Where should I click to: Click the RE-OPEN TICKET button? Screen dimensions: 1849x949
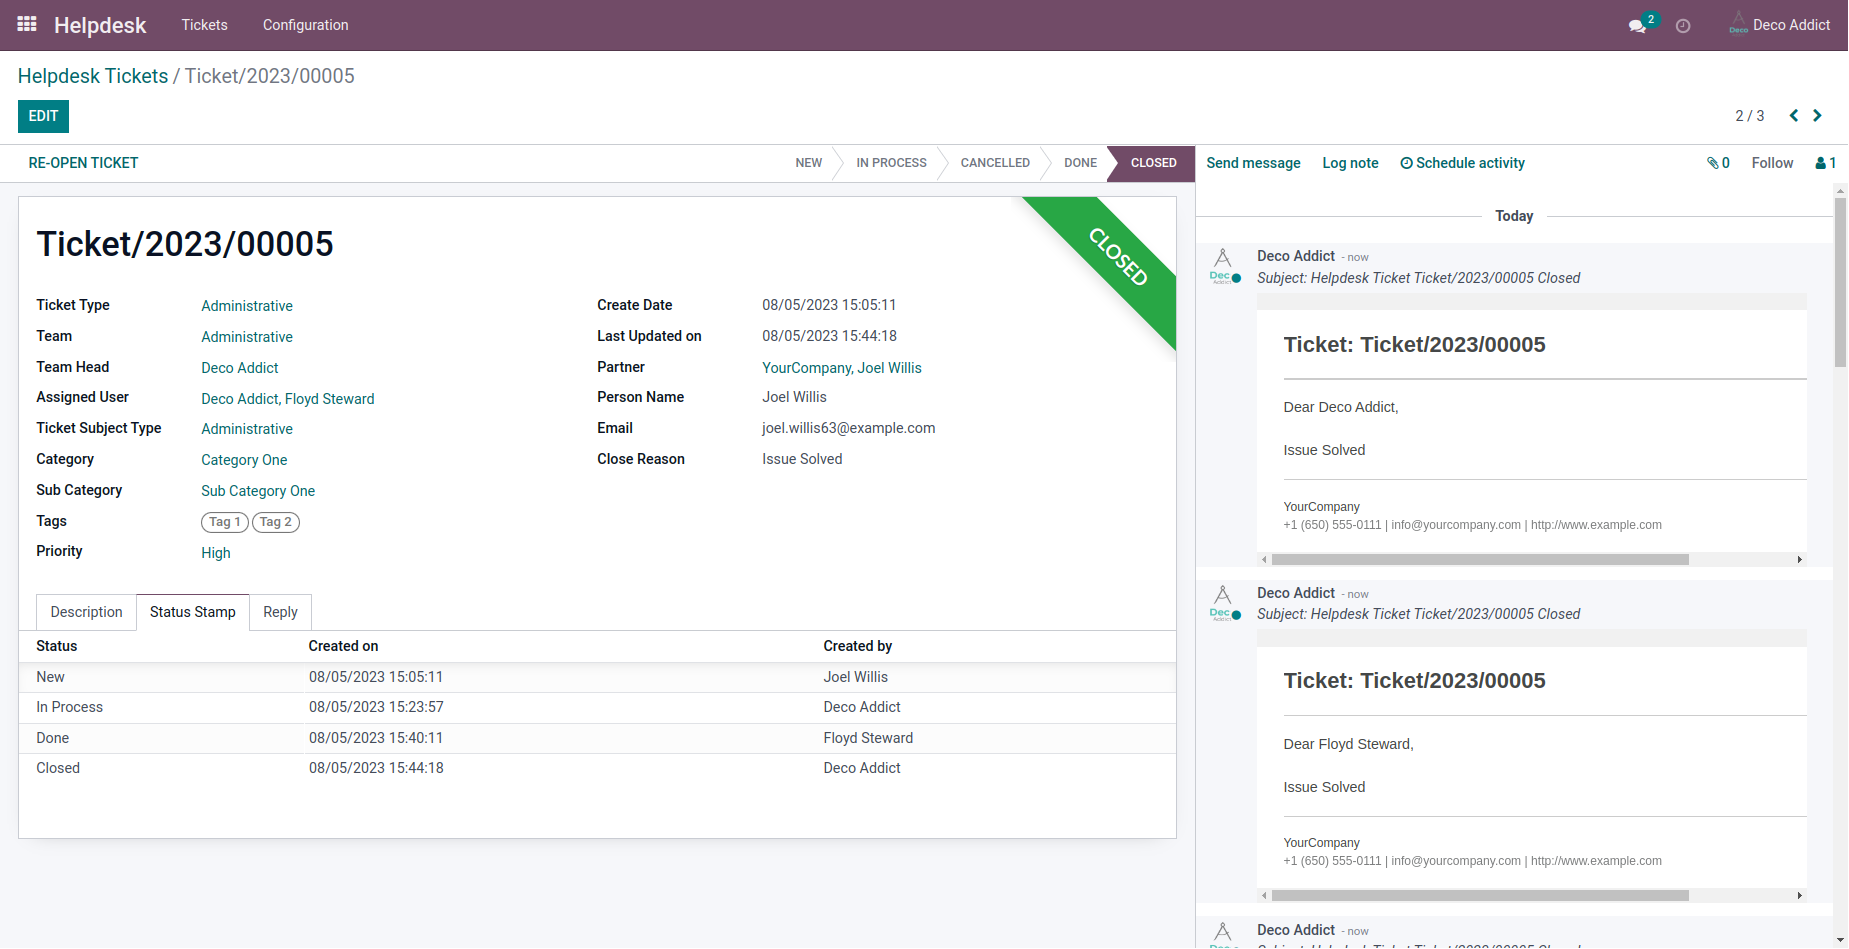coord(83,163)
